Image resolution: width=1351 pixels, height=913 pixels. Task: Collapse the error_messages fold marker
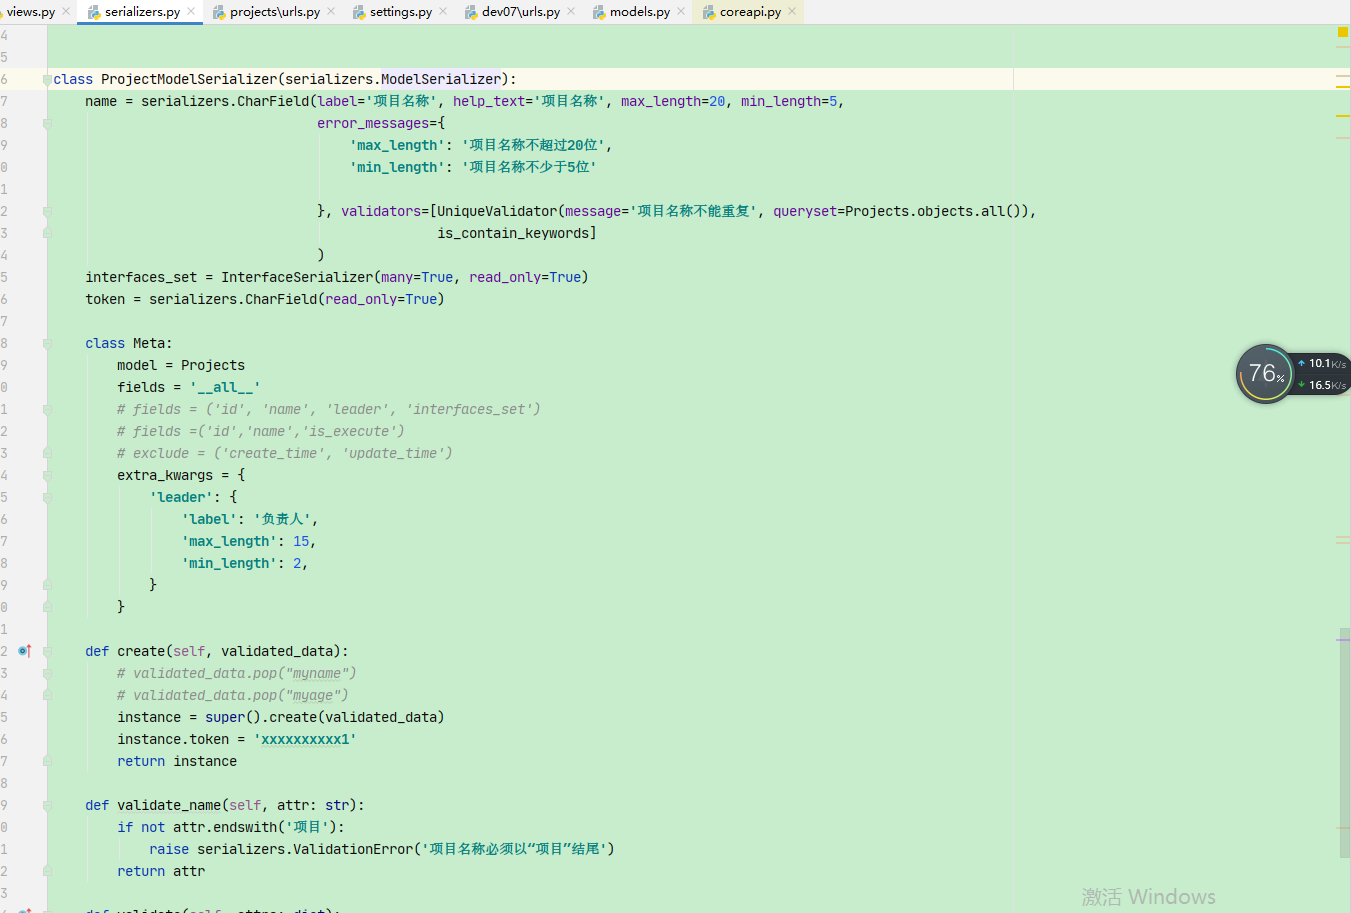47,124
